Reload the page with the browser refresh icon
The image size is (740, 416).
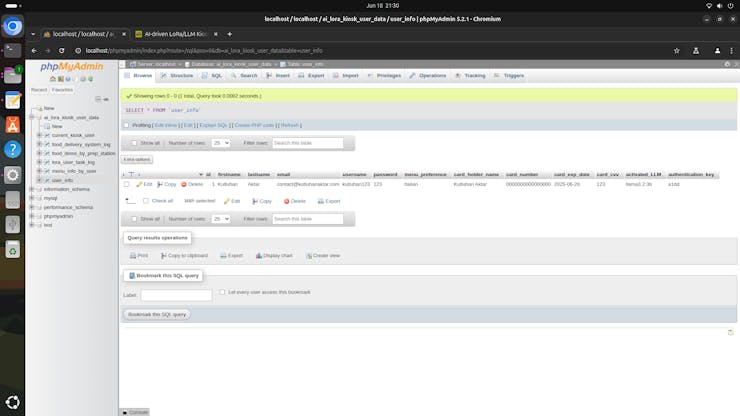tap(61, 51)
